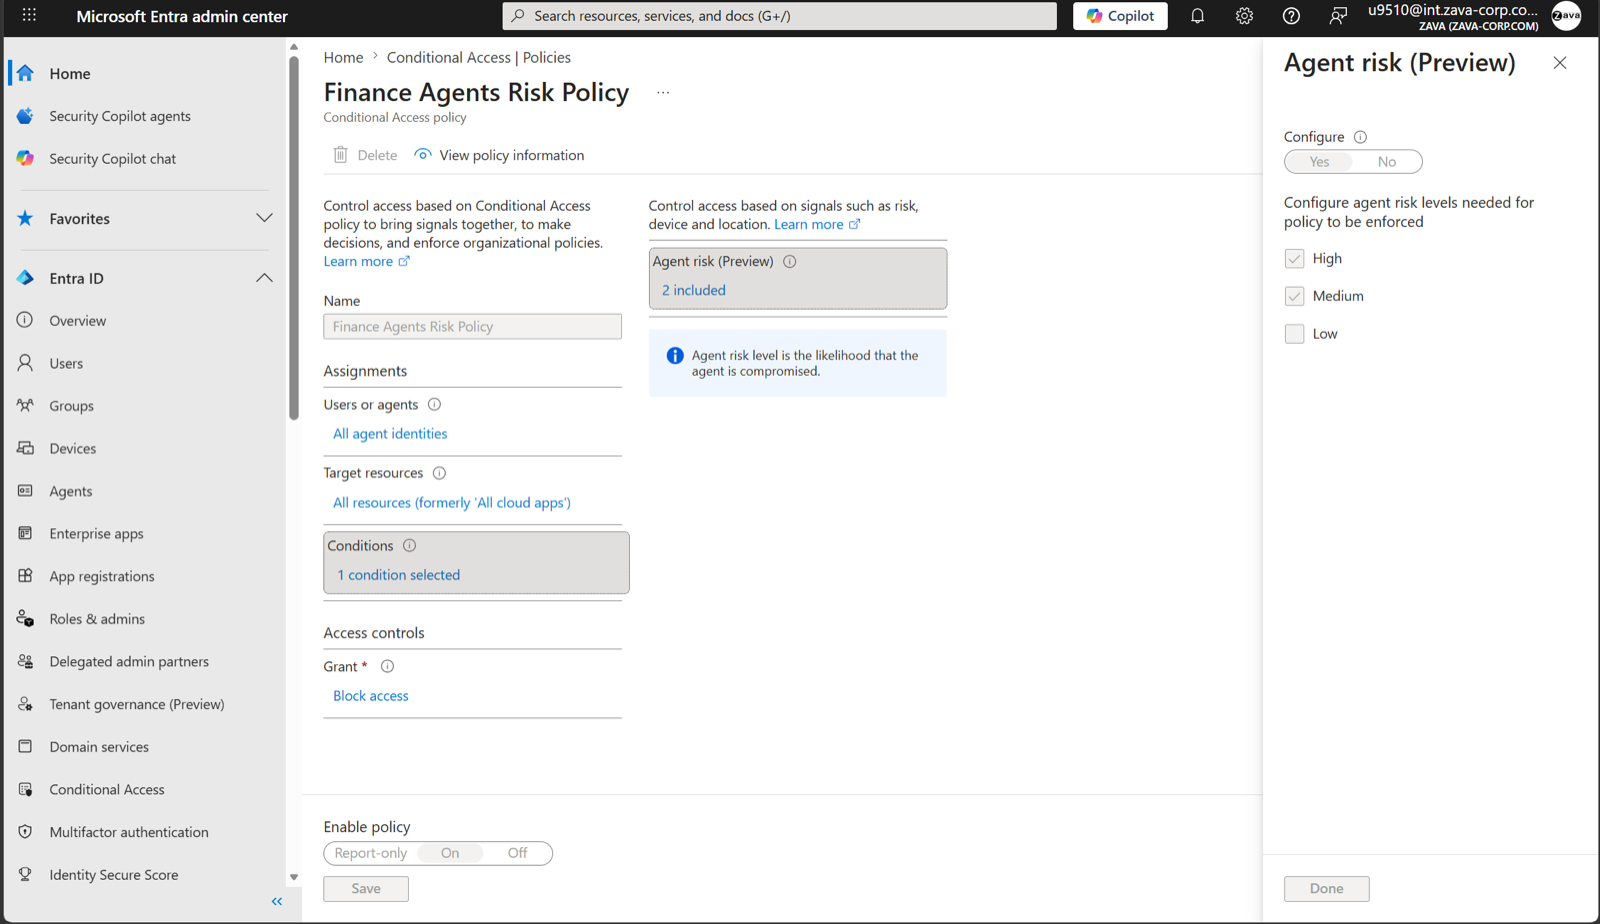Screen dimensions: 1600x924
Task: Click the All agent identities link
Action: 390,434
